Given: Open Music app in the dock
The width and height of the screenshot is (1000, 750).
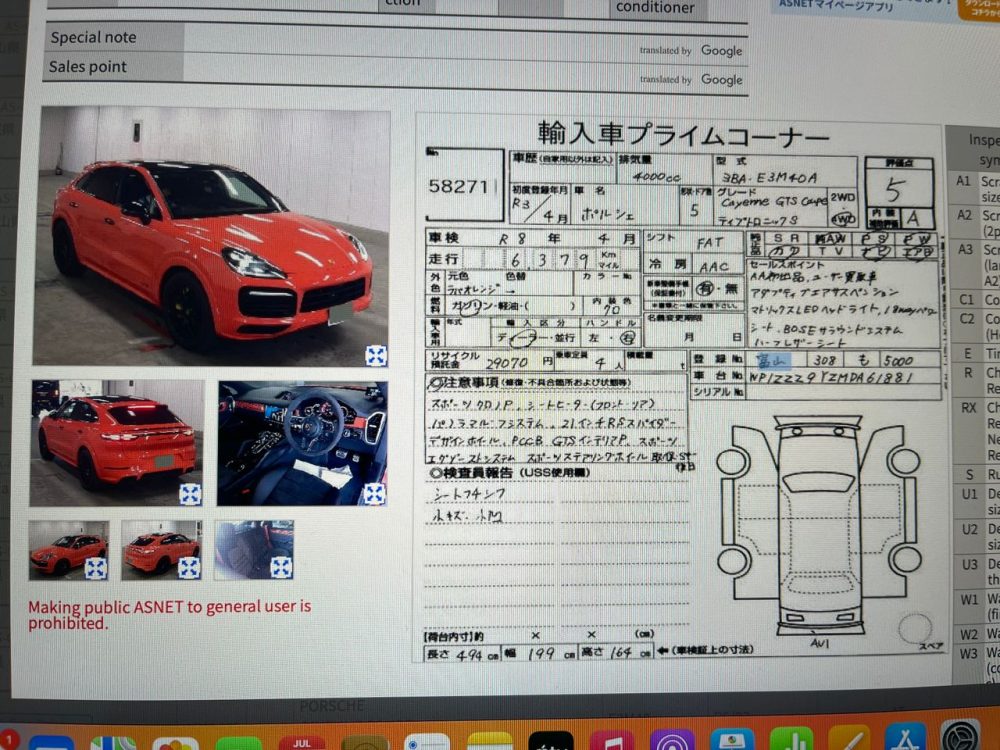Looking at the screenshot, I should (x=611, y=740).
